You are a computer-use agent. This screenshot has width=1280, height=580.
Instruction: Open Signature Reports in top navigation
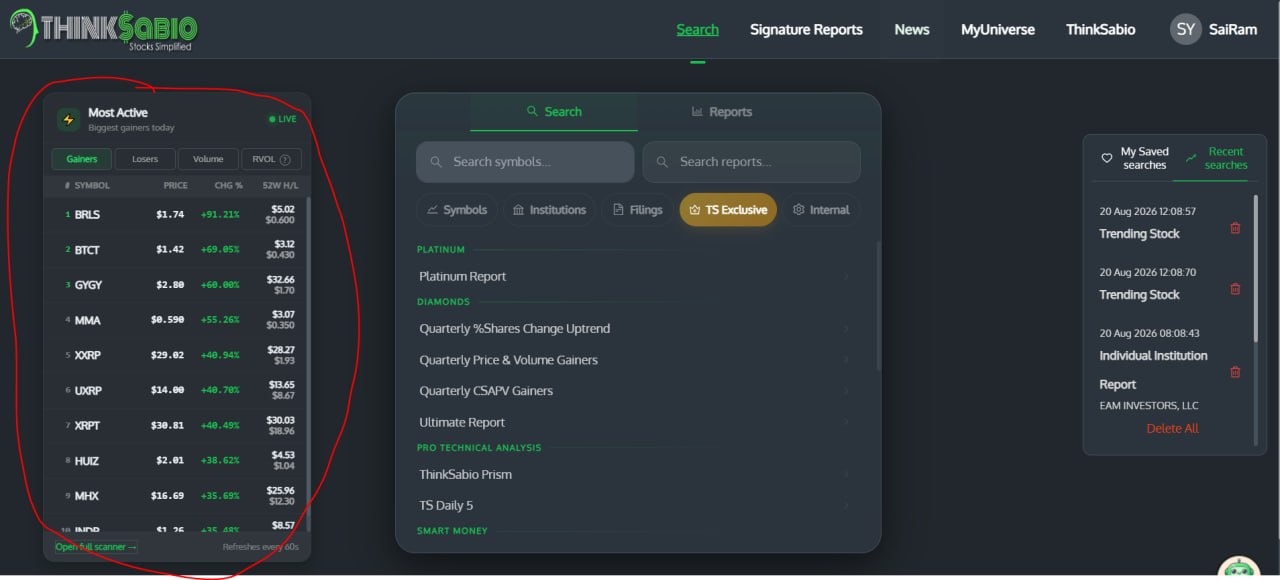[x=806, y=30]
